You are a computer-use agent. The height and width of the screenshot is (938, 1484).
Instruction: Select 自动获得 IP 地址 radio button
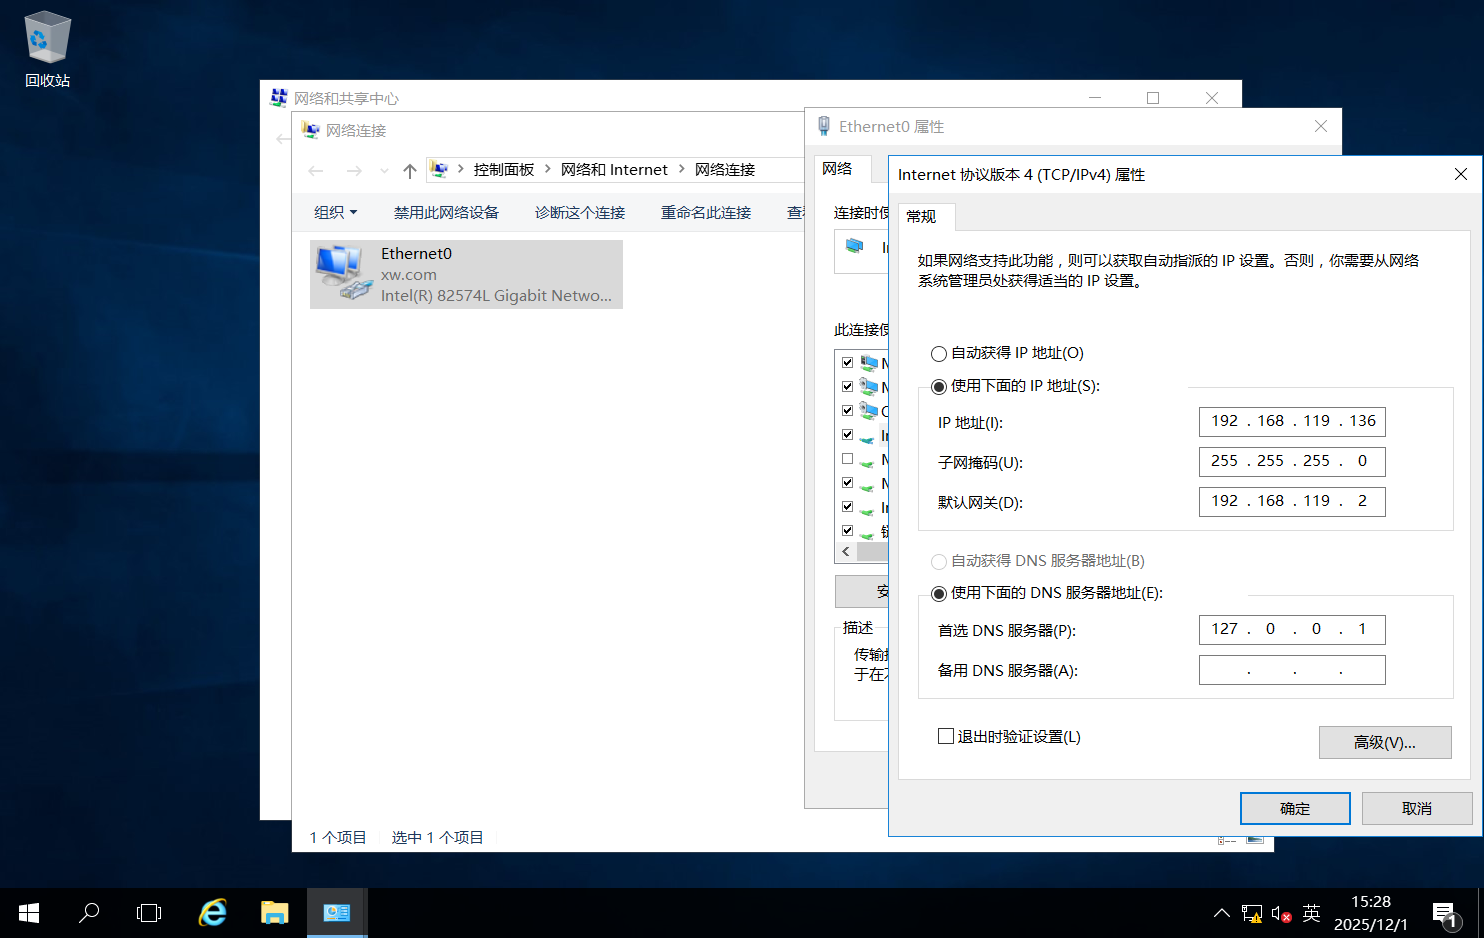point(938,353)
